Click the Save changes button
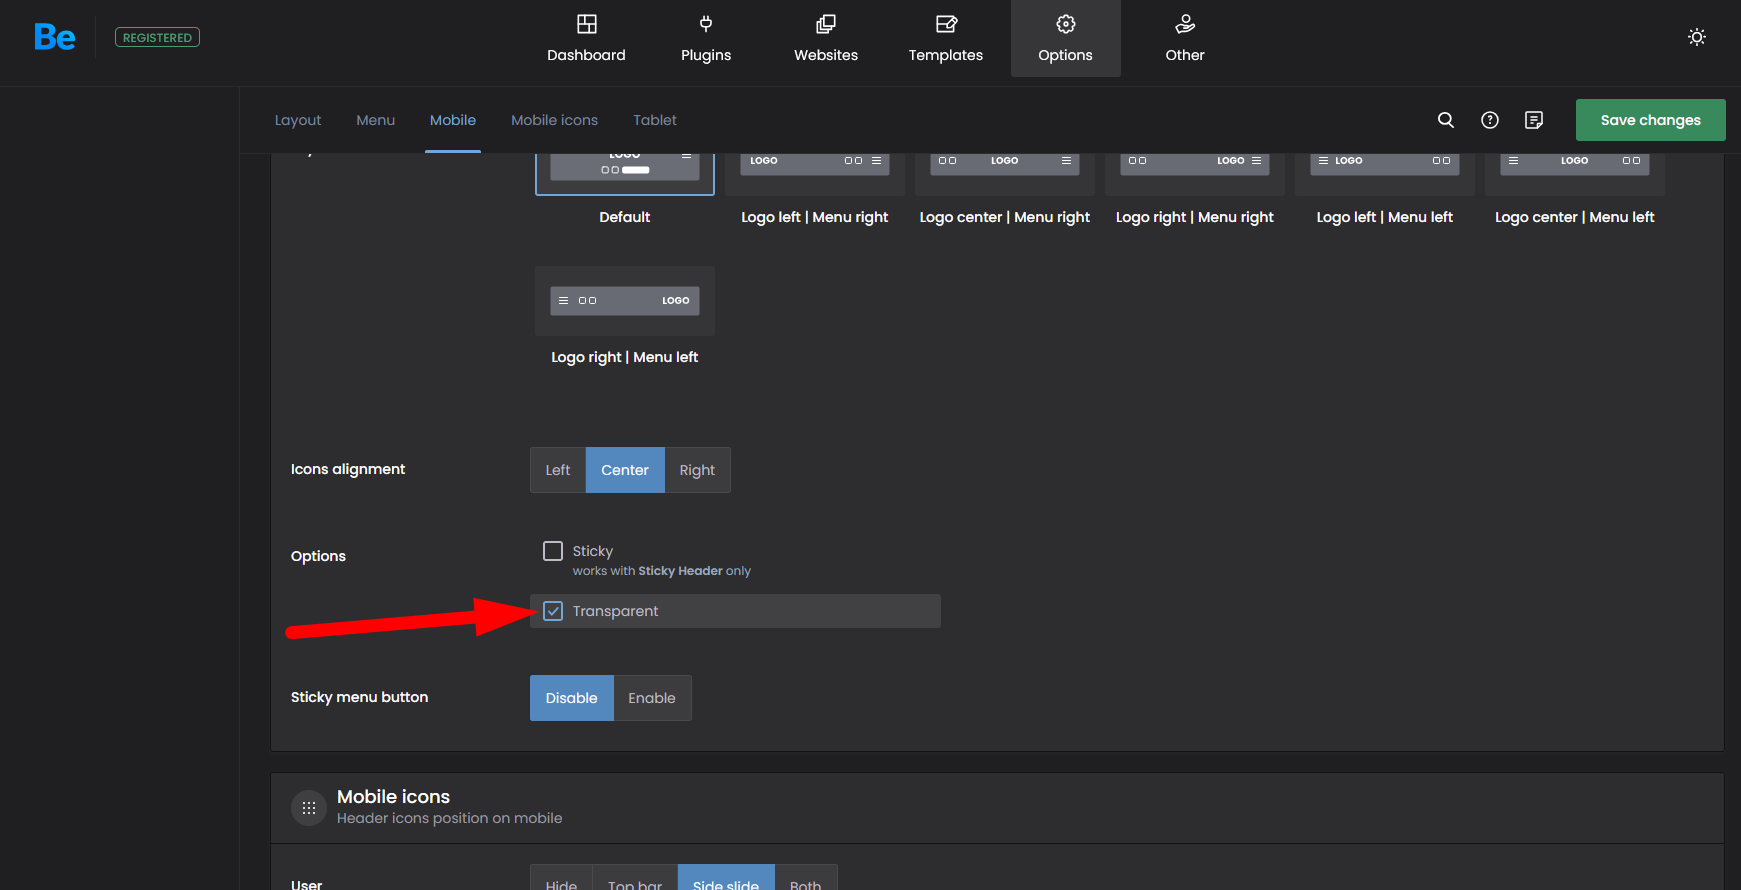Screen dimensions: 1741x890 pos(1650,120)
